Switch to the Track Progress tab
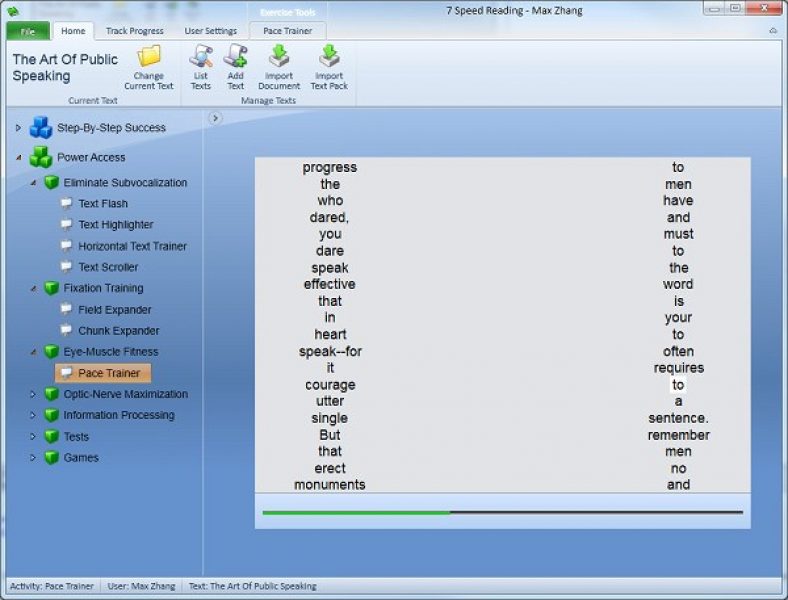788x600 pixels. point(134,31)
